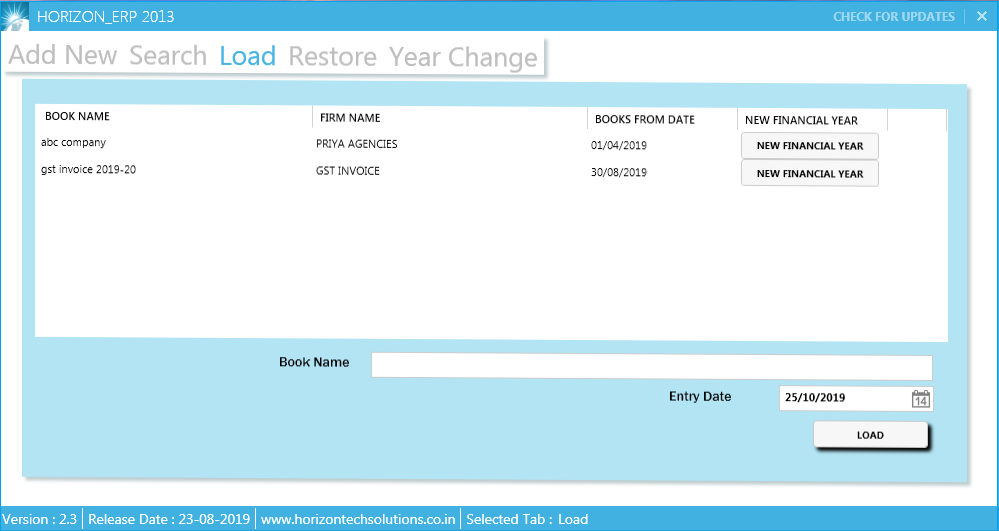Open the Entry Date calendar picker icon

tap(921, 399)
